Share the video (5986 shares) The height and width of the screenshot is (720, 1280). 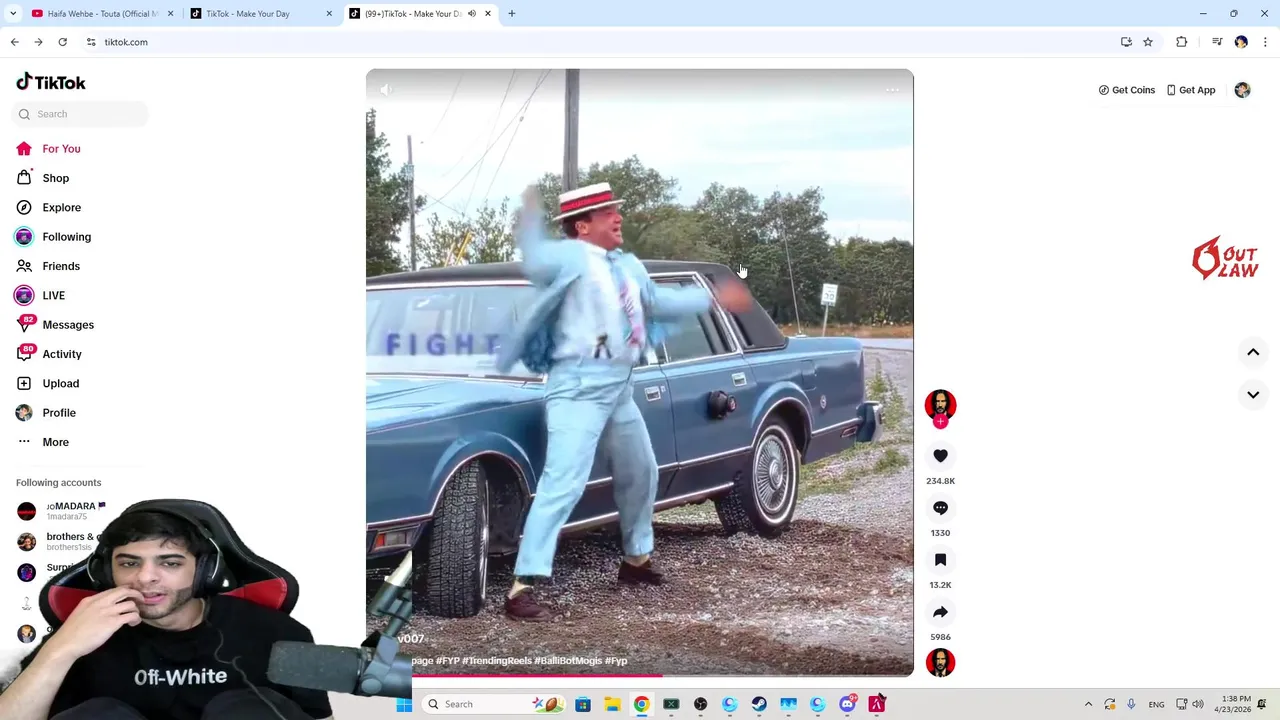(x=940, y=612)
